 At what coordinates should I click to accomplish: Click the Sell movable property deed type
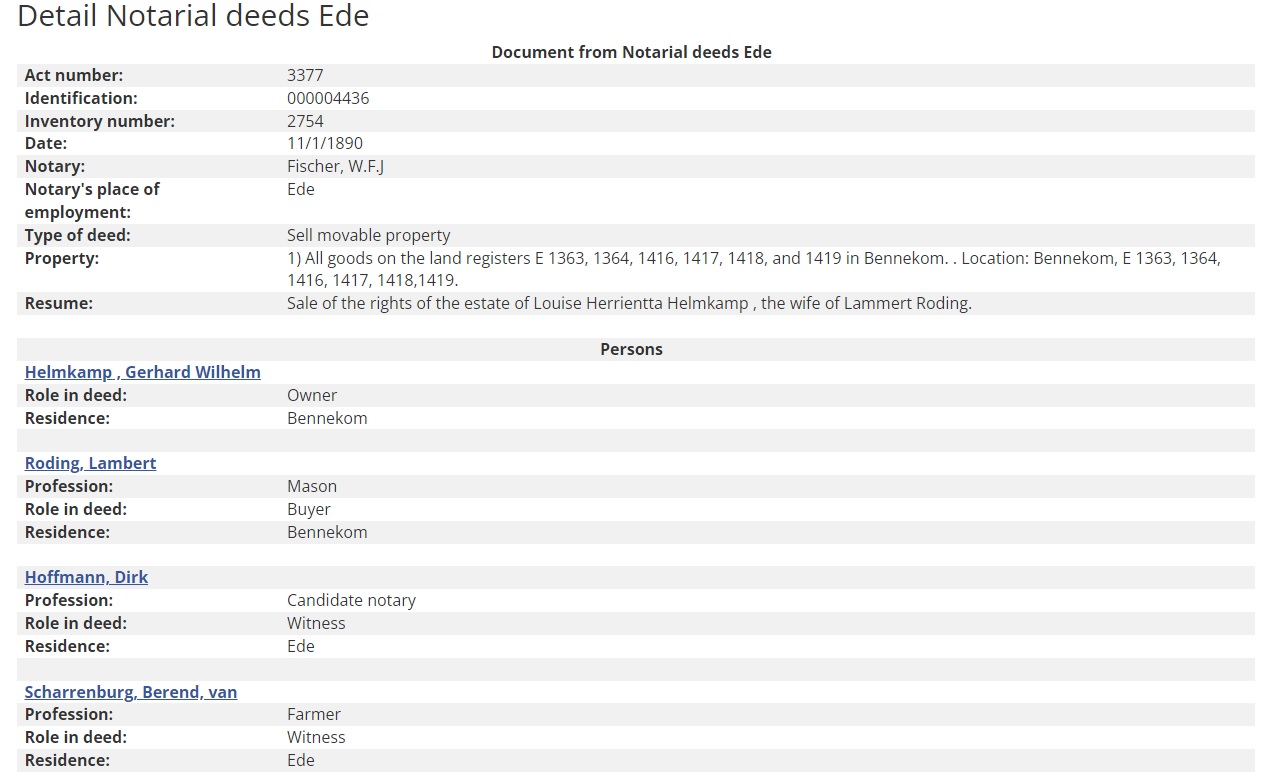click(368, 235)
